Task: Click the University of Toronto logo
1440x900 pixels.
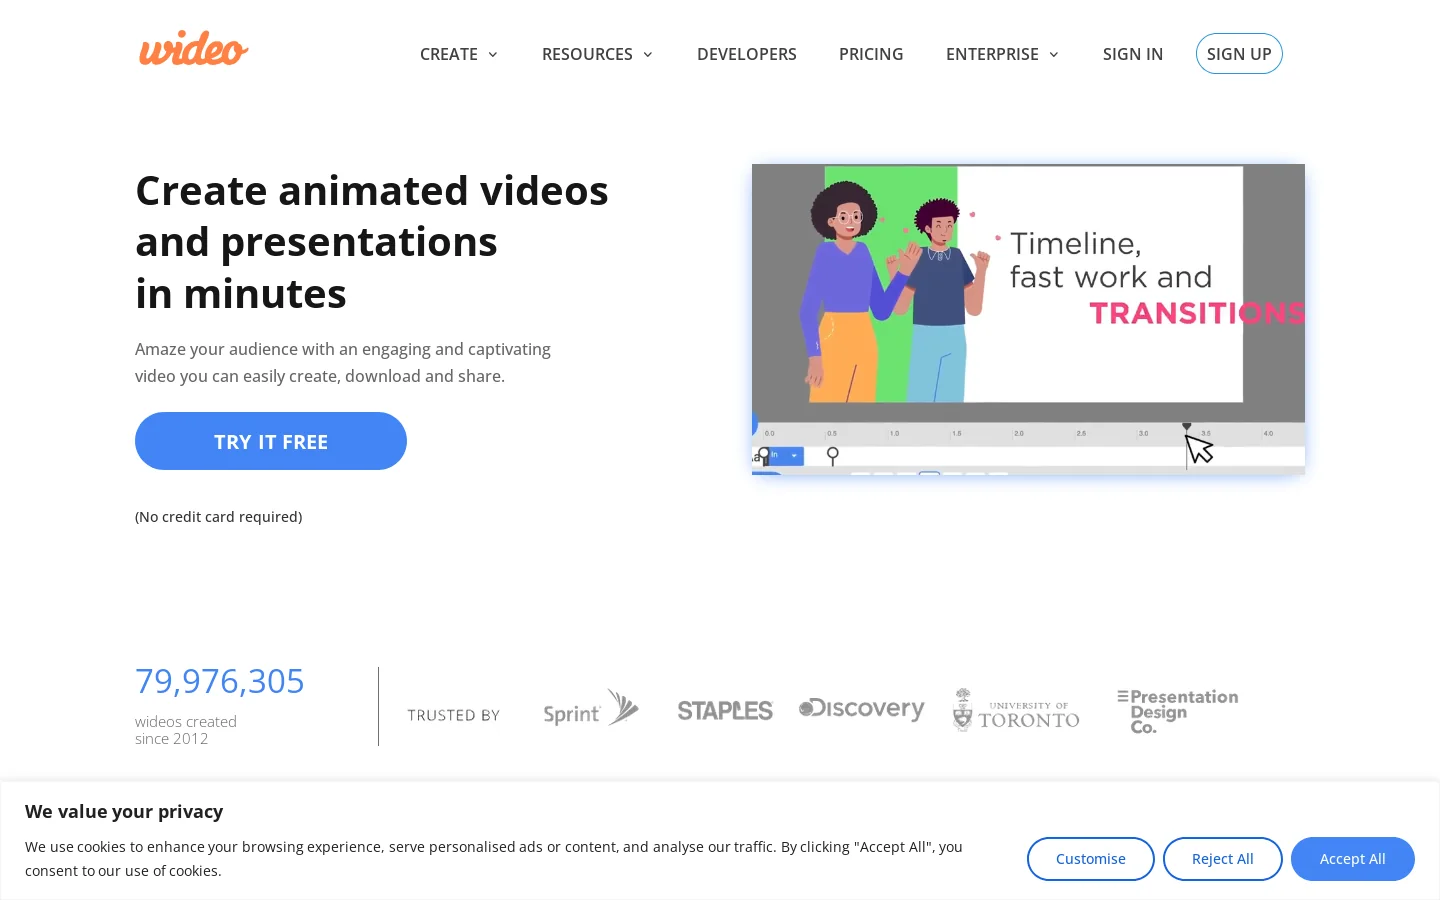Action: 1016,710
